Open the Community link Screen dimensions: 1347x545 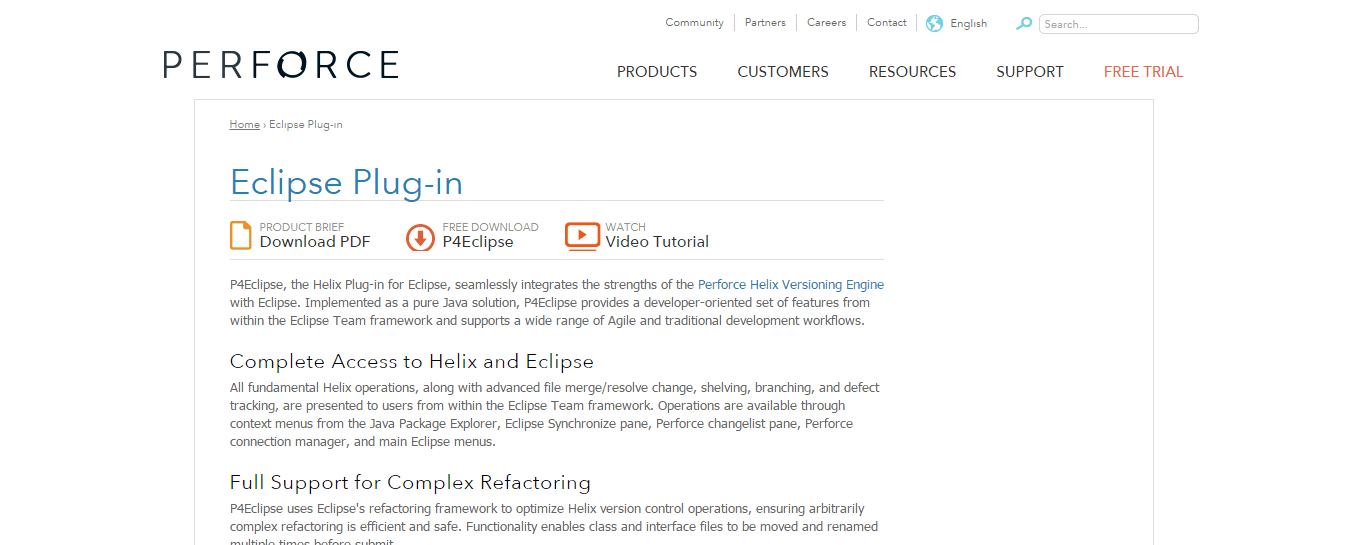coord(694,23)
